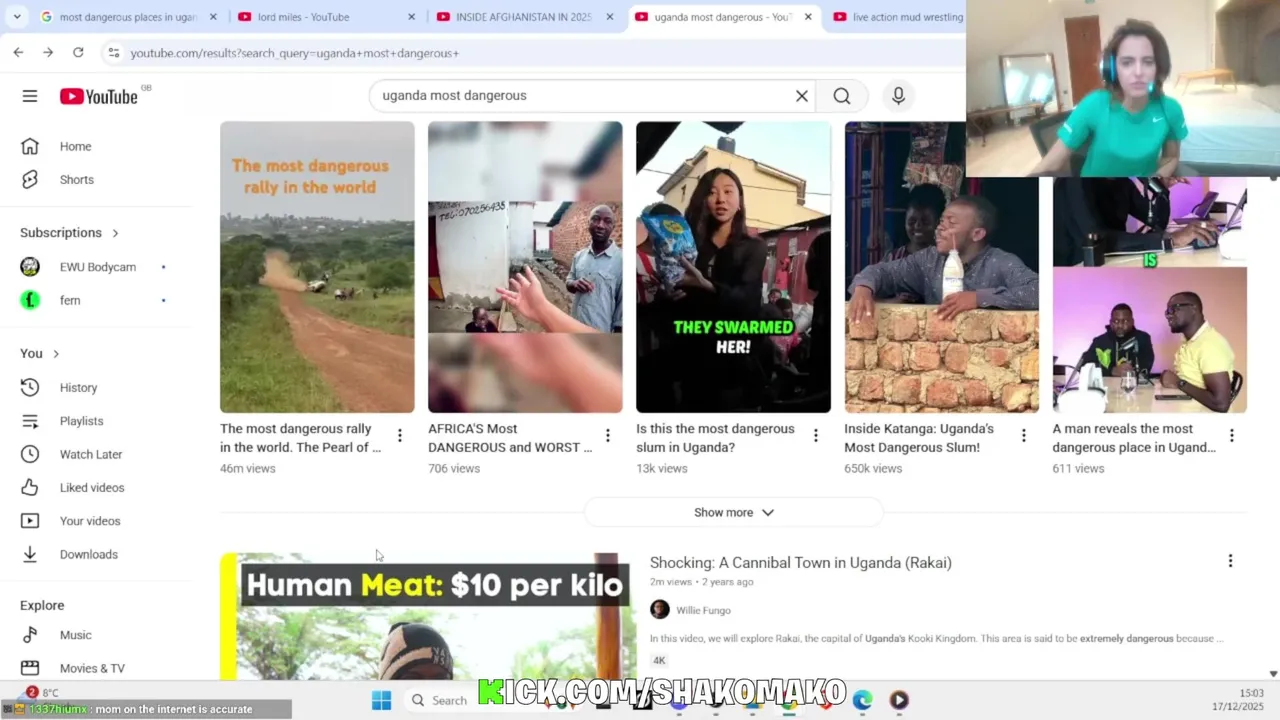Open 'A man reveals the most dangerous place' title
1280x720 pixels.
click(1134, 438)
